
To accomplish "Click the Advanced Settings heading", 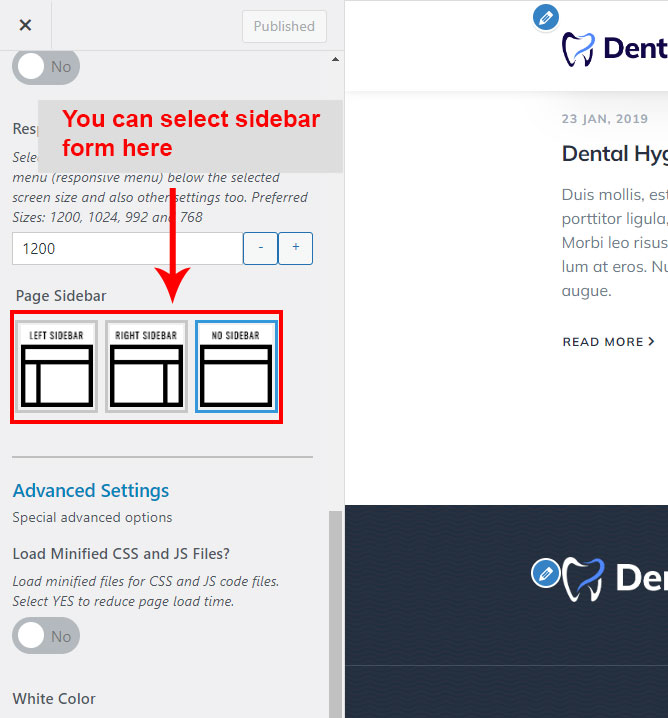I will tap(91, 491).
